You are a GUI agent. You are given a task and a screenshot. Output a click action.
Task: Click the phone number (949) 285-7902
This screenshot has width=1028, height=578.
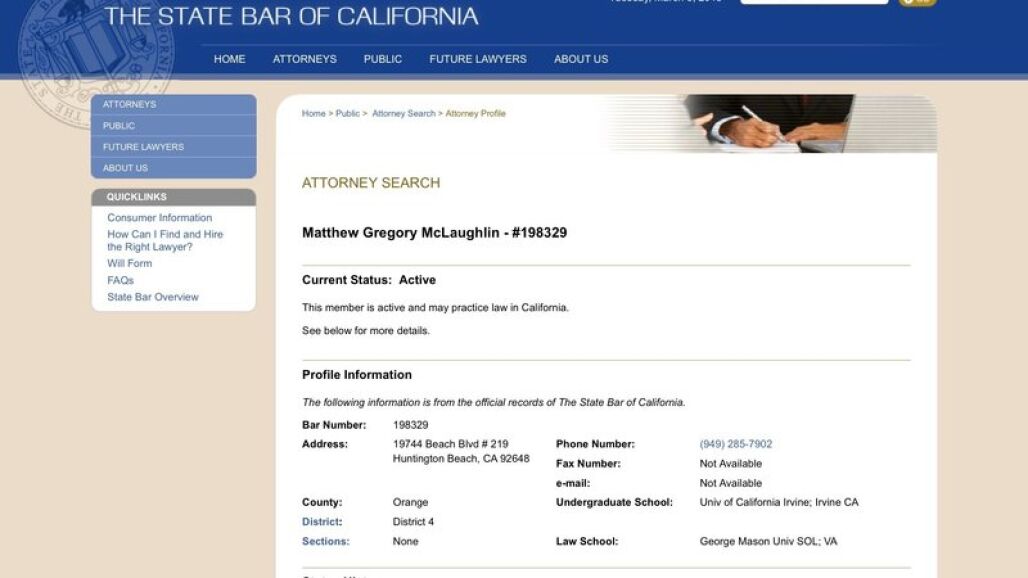736,444
